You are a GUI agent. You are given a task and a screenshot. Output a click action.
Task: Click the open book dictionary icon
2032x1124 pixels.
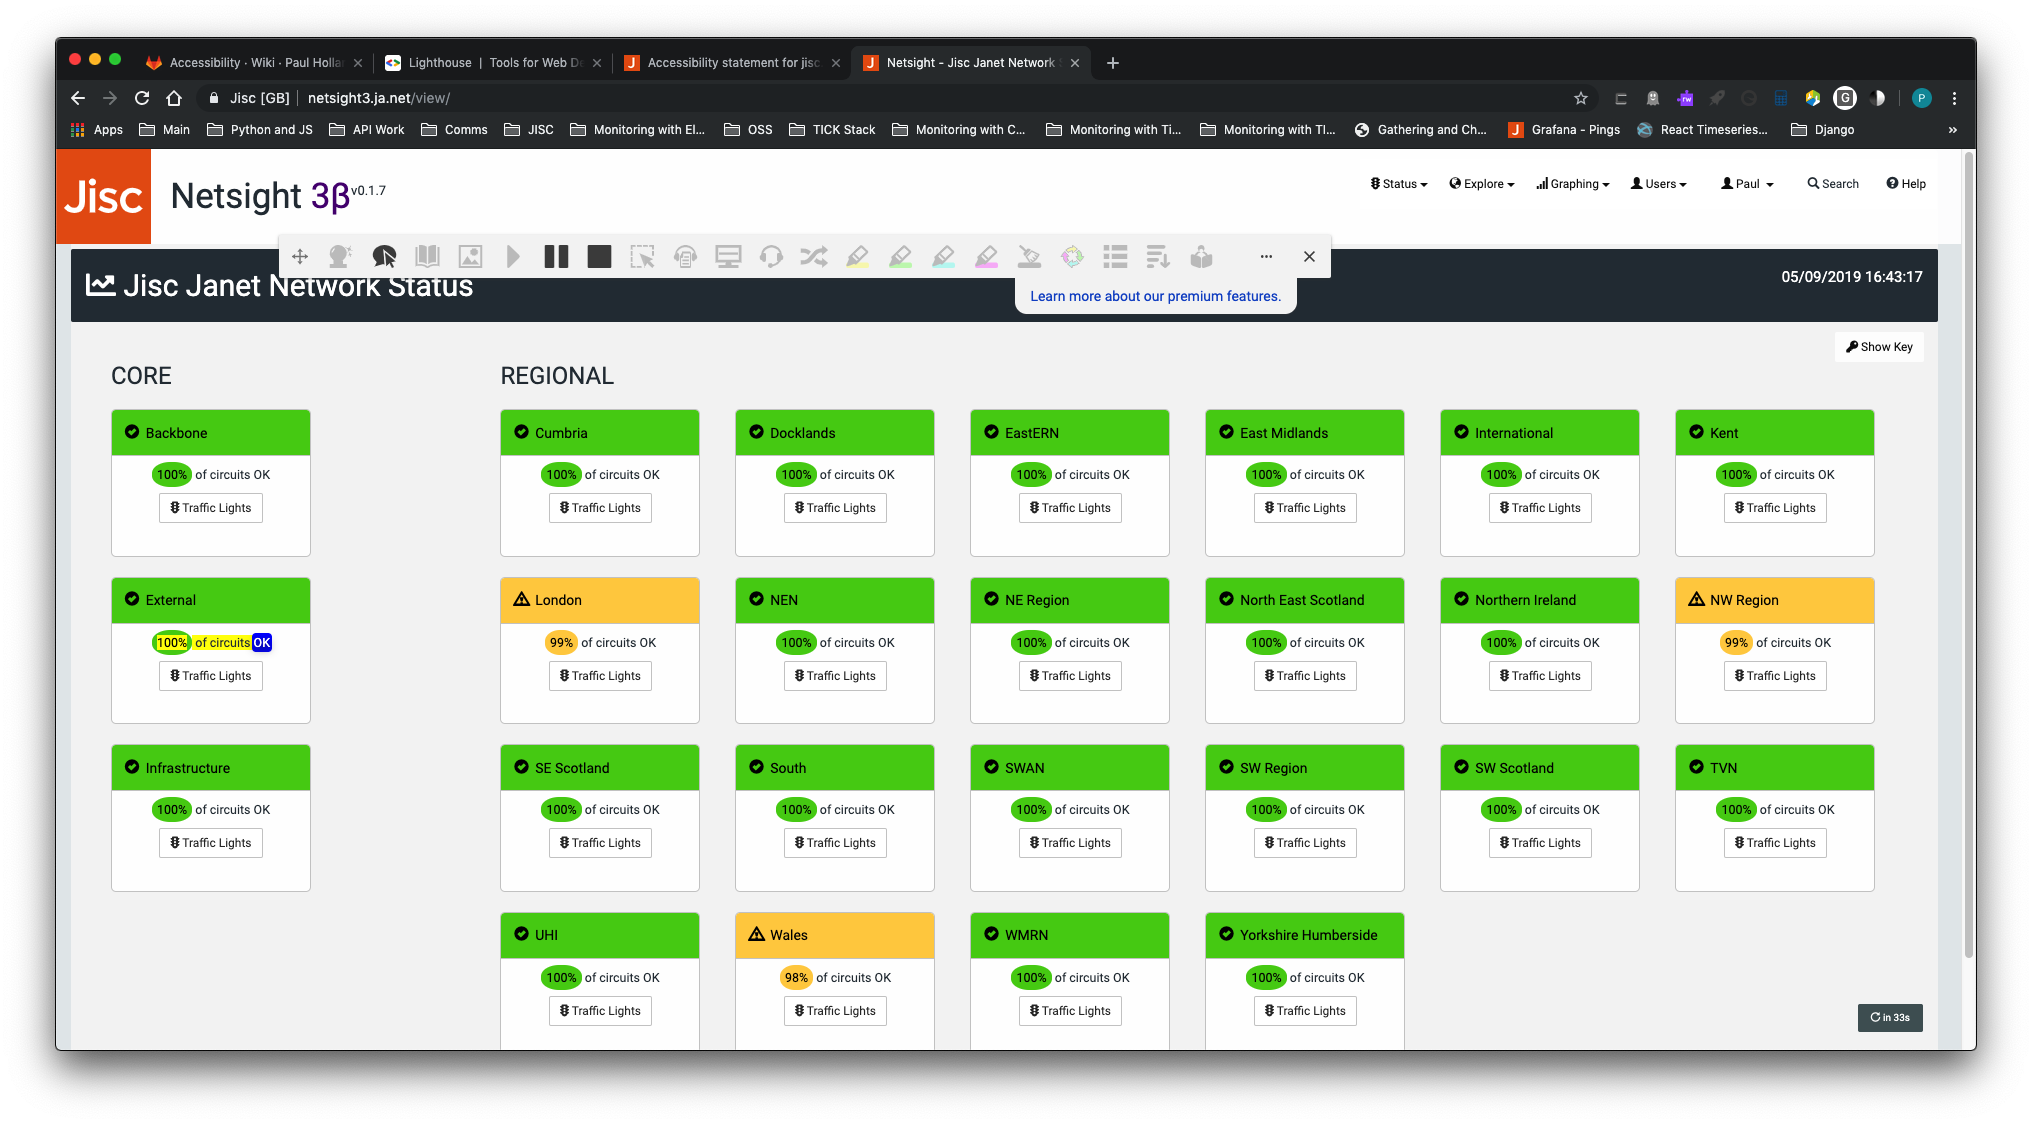point(427,257)
